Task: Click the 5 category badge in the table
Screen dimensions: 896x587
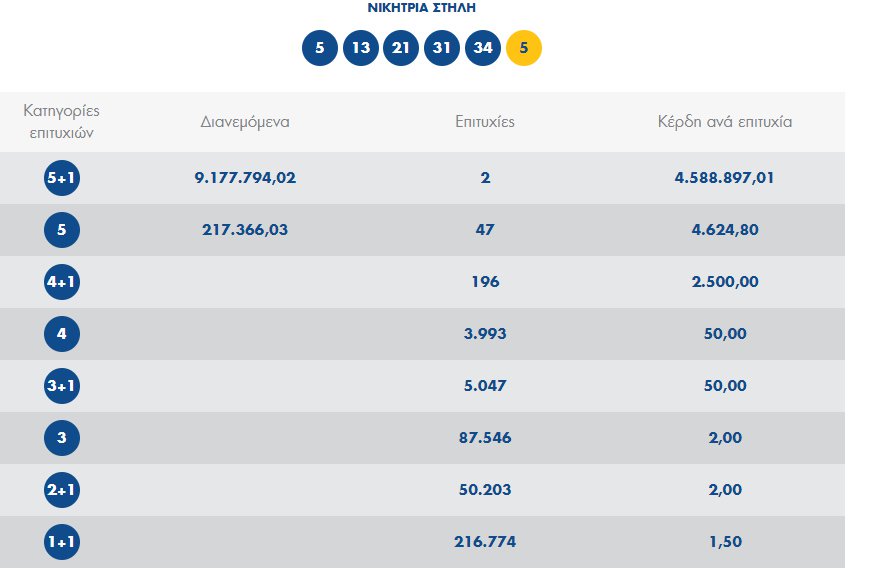Action: tap(62, 230)
